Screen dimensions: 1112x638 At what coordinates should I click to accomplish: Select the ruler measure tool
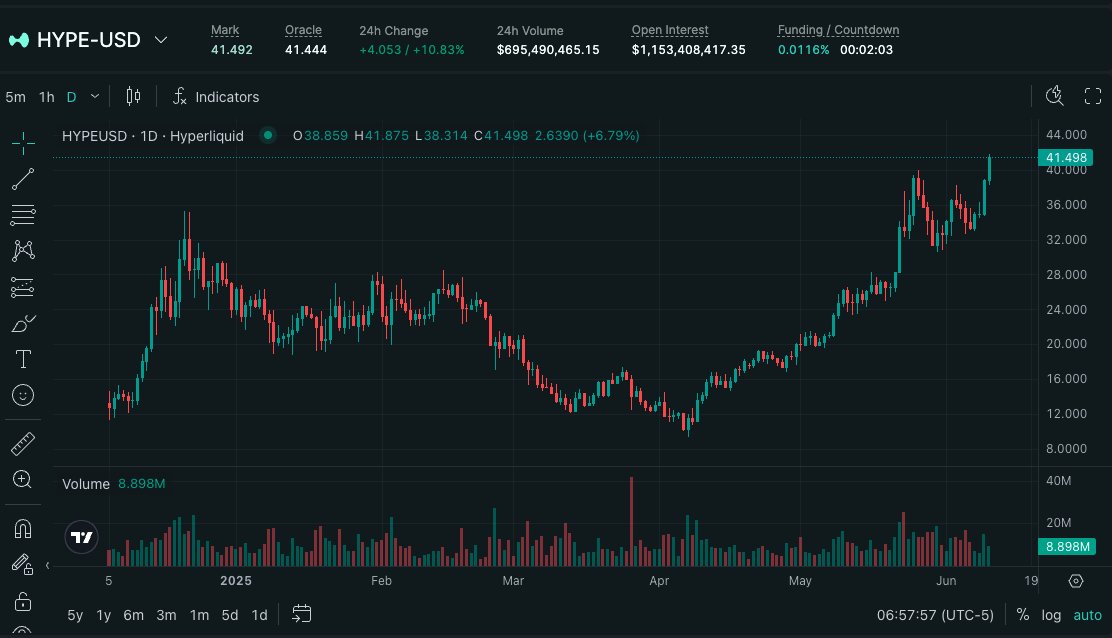pos(23,444)
